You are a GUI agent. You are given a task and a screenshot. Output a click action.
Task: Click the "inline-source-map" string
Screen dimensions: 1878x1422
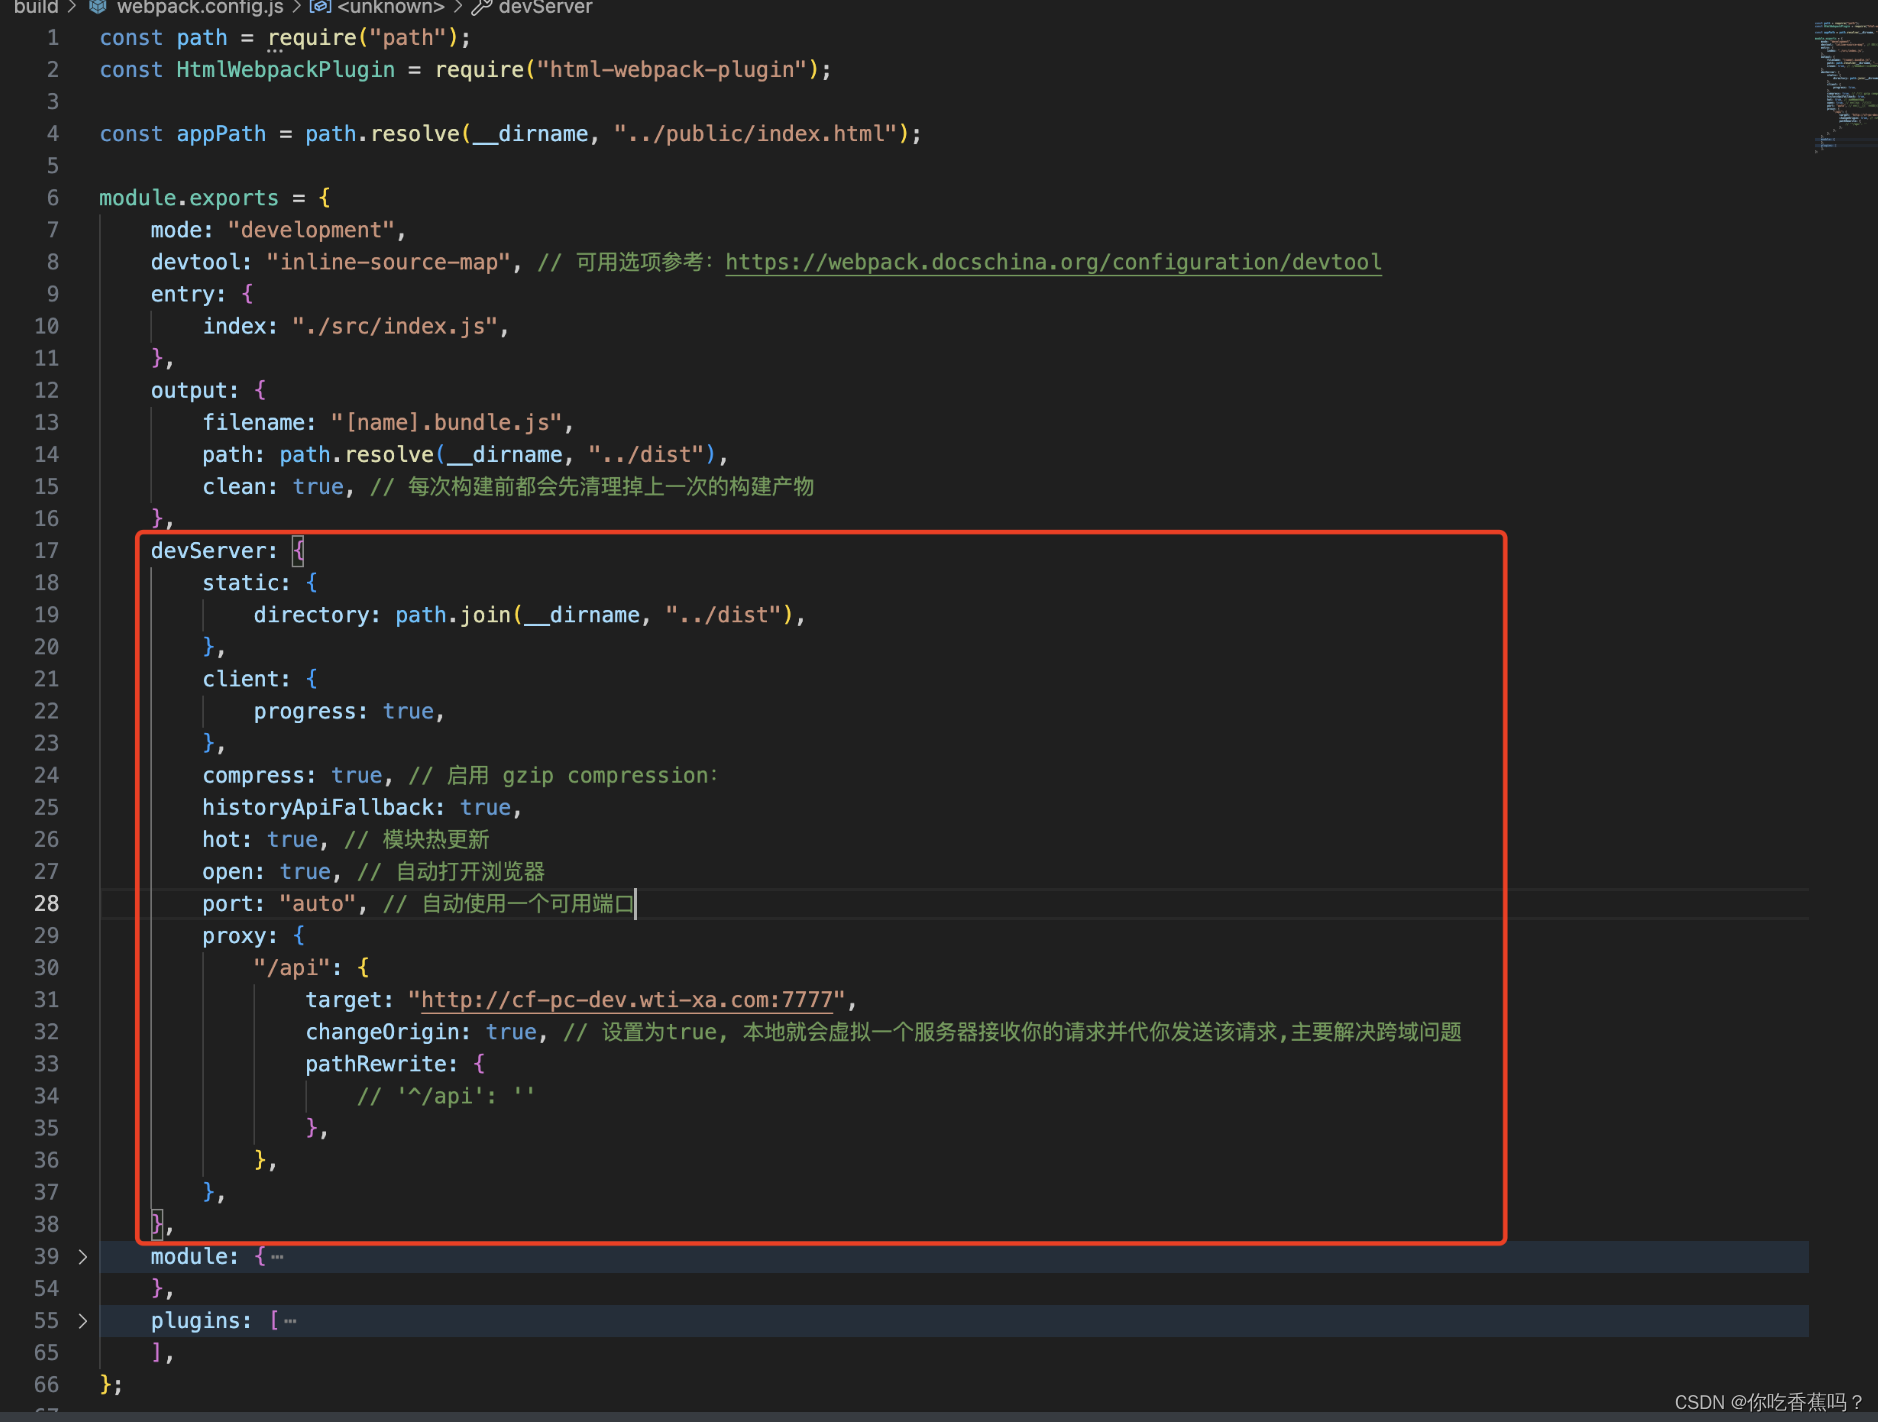[x=388, y=262]
